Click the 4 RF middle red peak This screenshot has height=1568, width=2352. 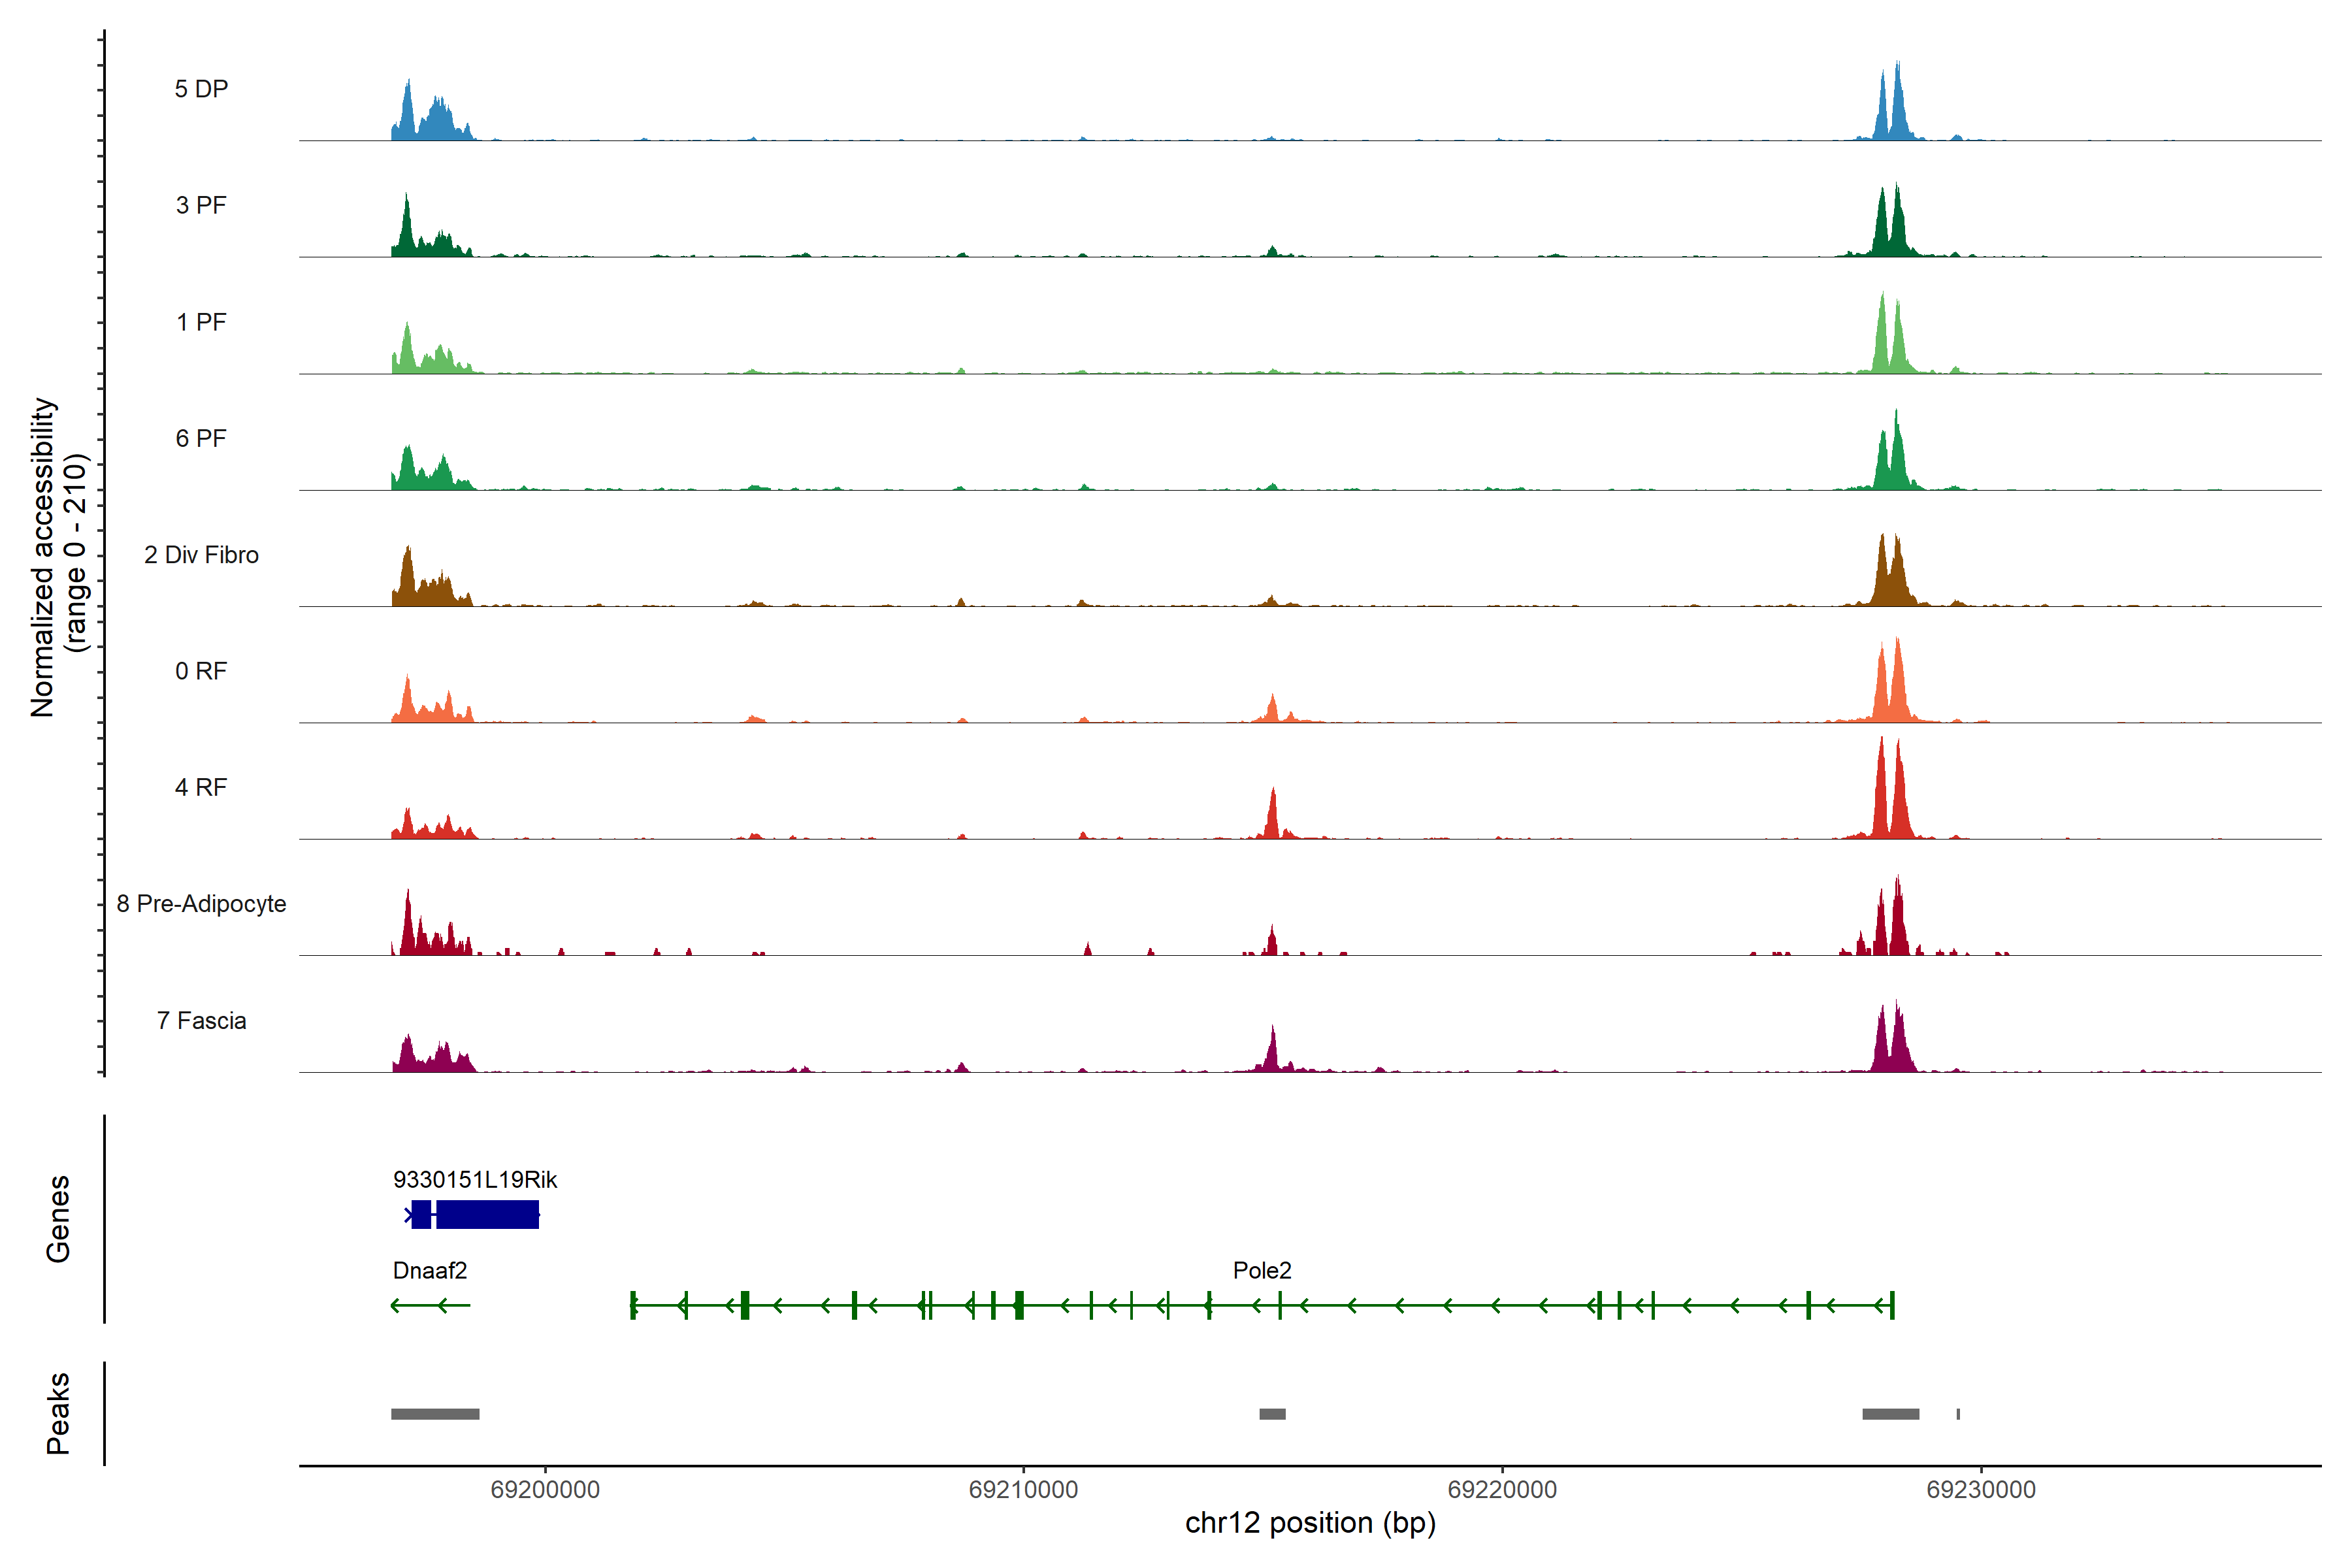click(1272, 818)
